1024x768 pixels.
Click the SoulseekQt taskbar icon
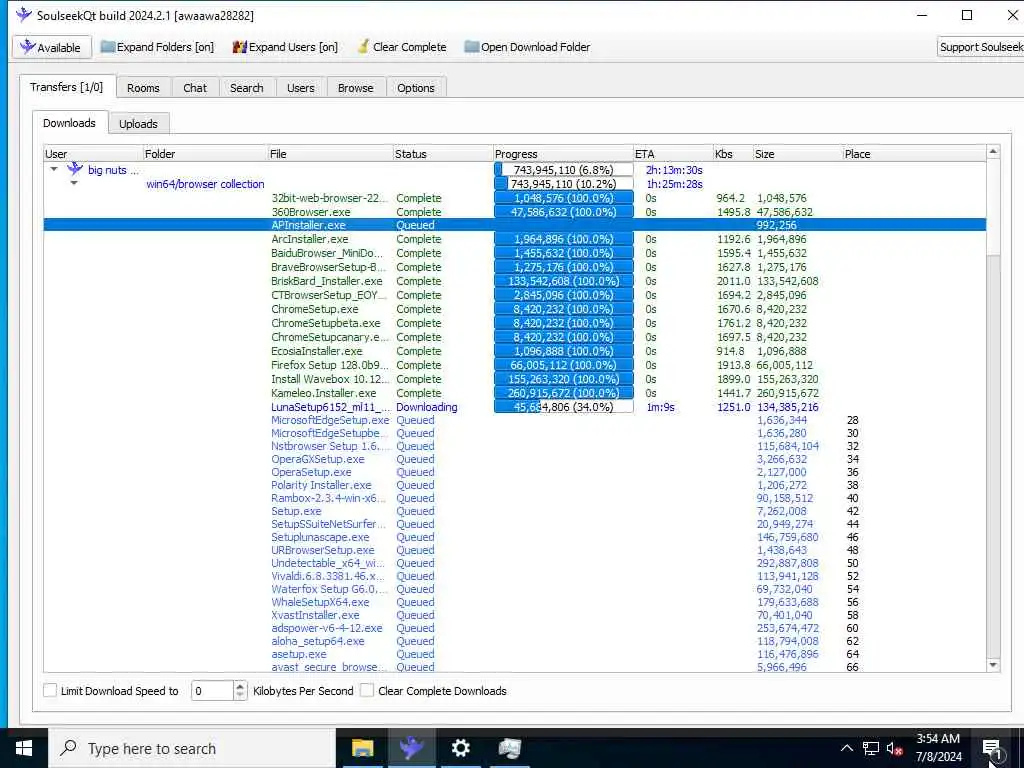(411, 748)
